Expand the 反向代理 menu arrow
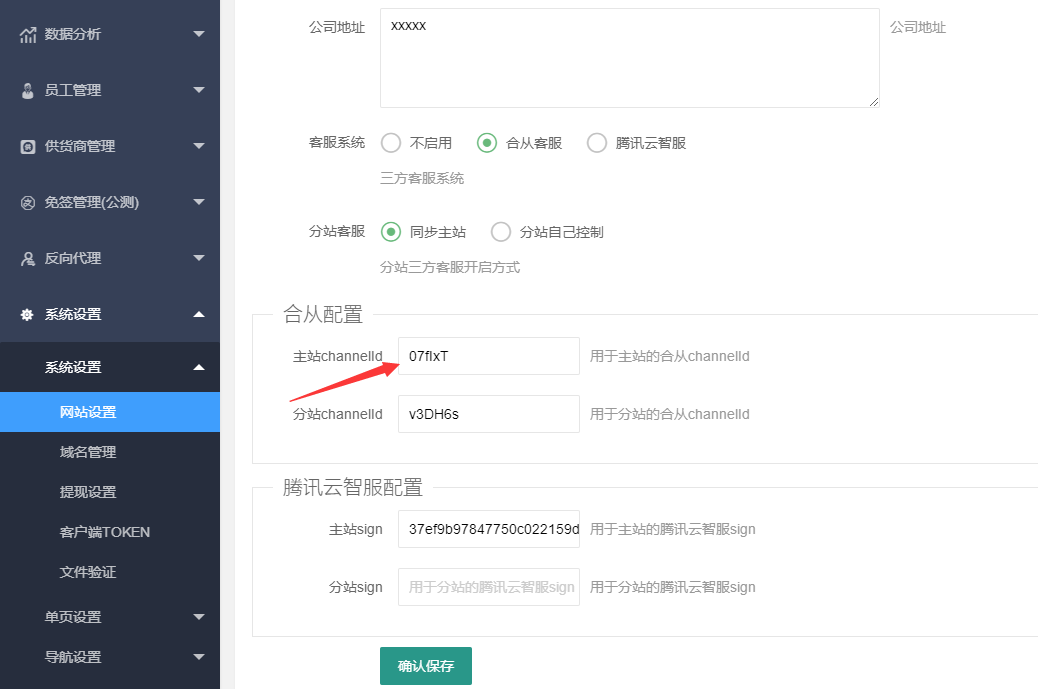Screen dimensions: 1038x689 [x=199, y=257]
